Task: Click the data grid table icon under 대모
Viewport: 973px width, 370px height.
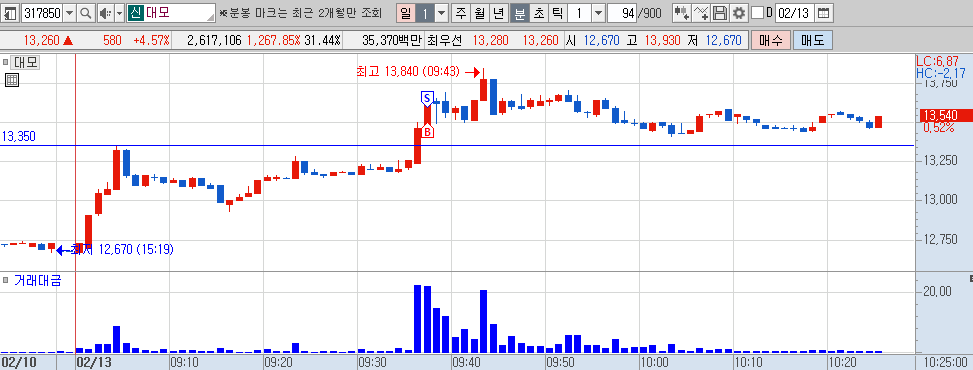Action: [12, 79]
